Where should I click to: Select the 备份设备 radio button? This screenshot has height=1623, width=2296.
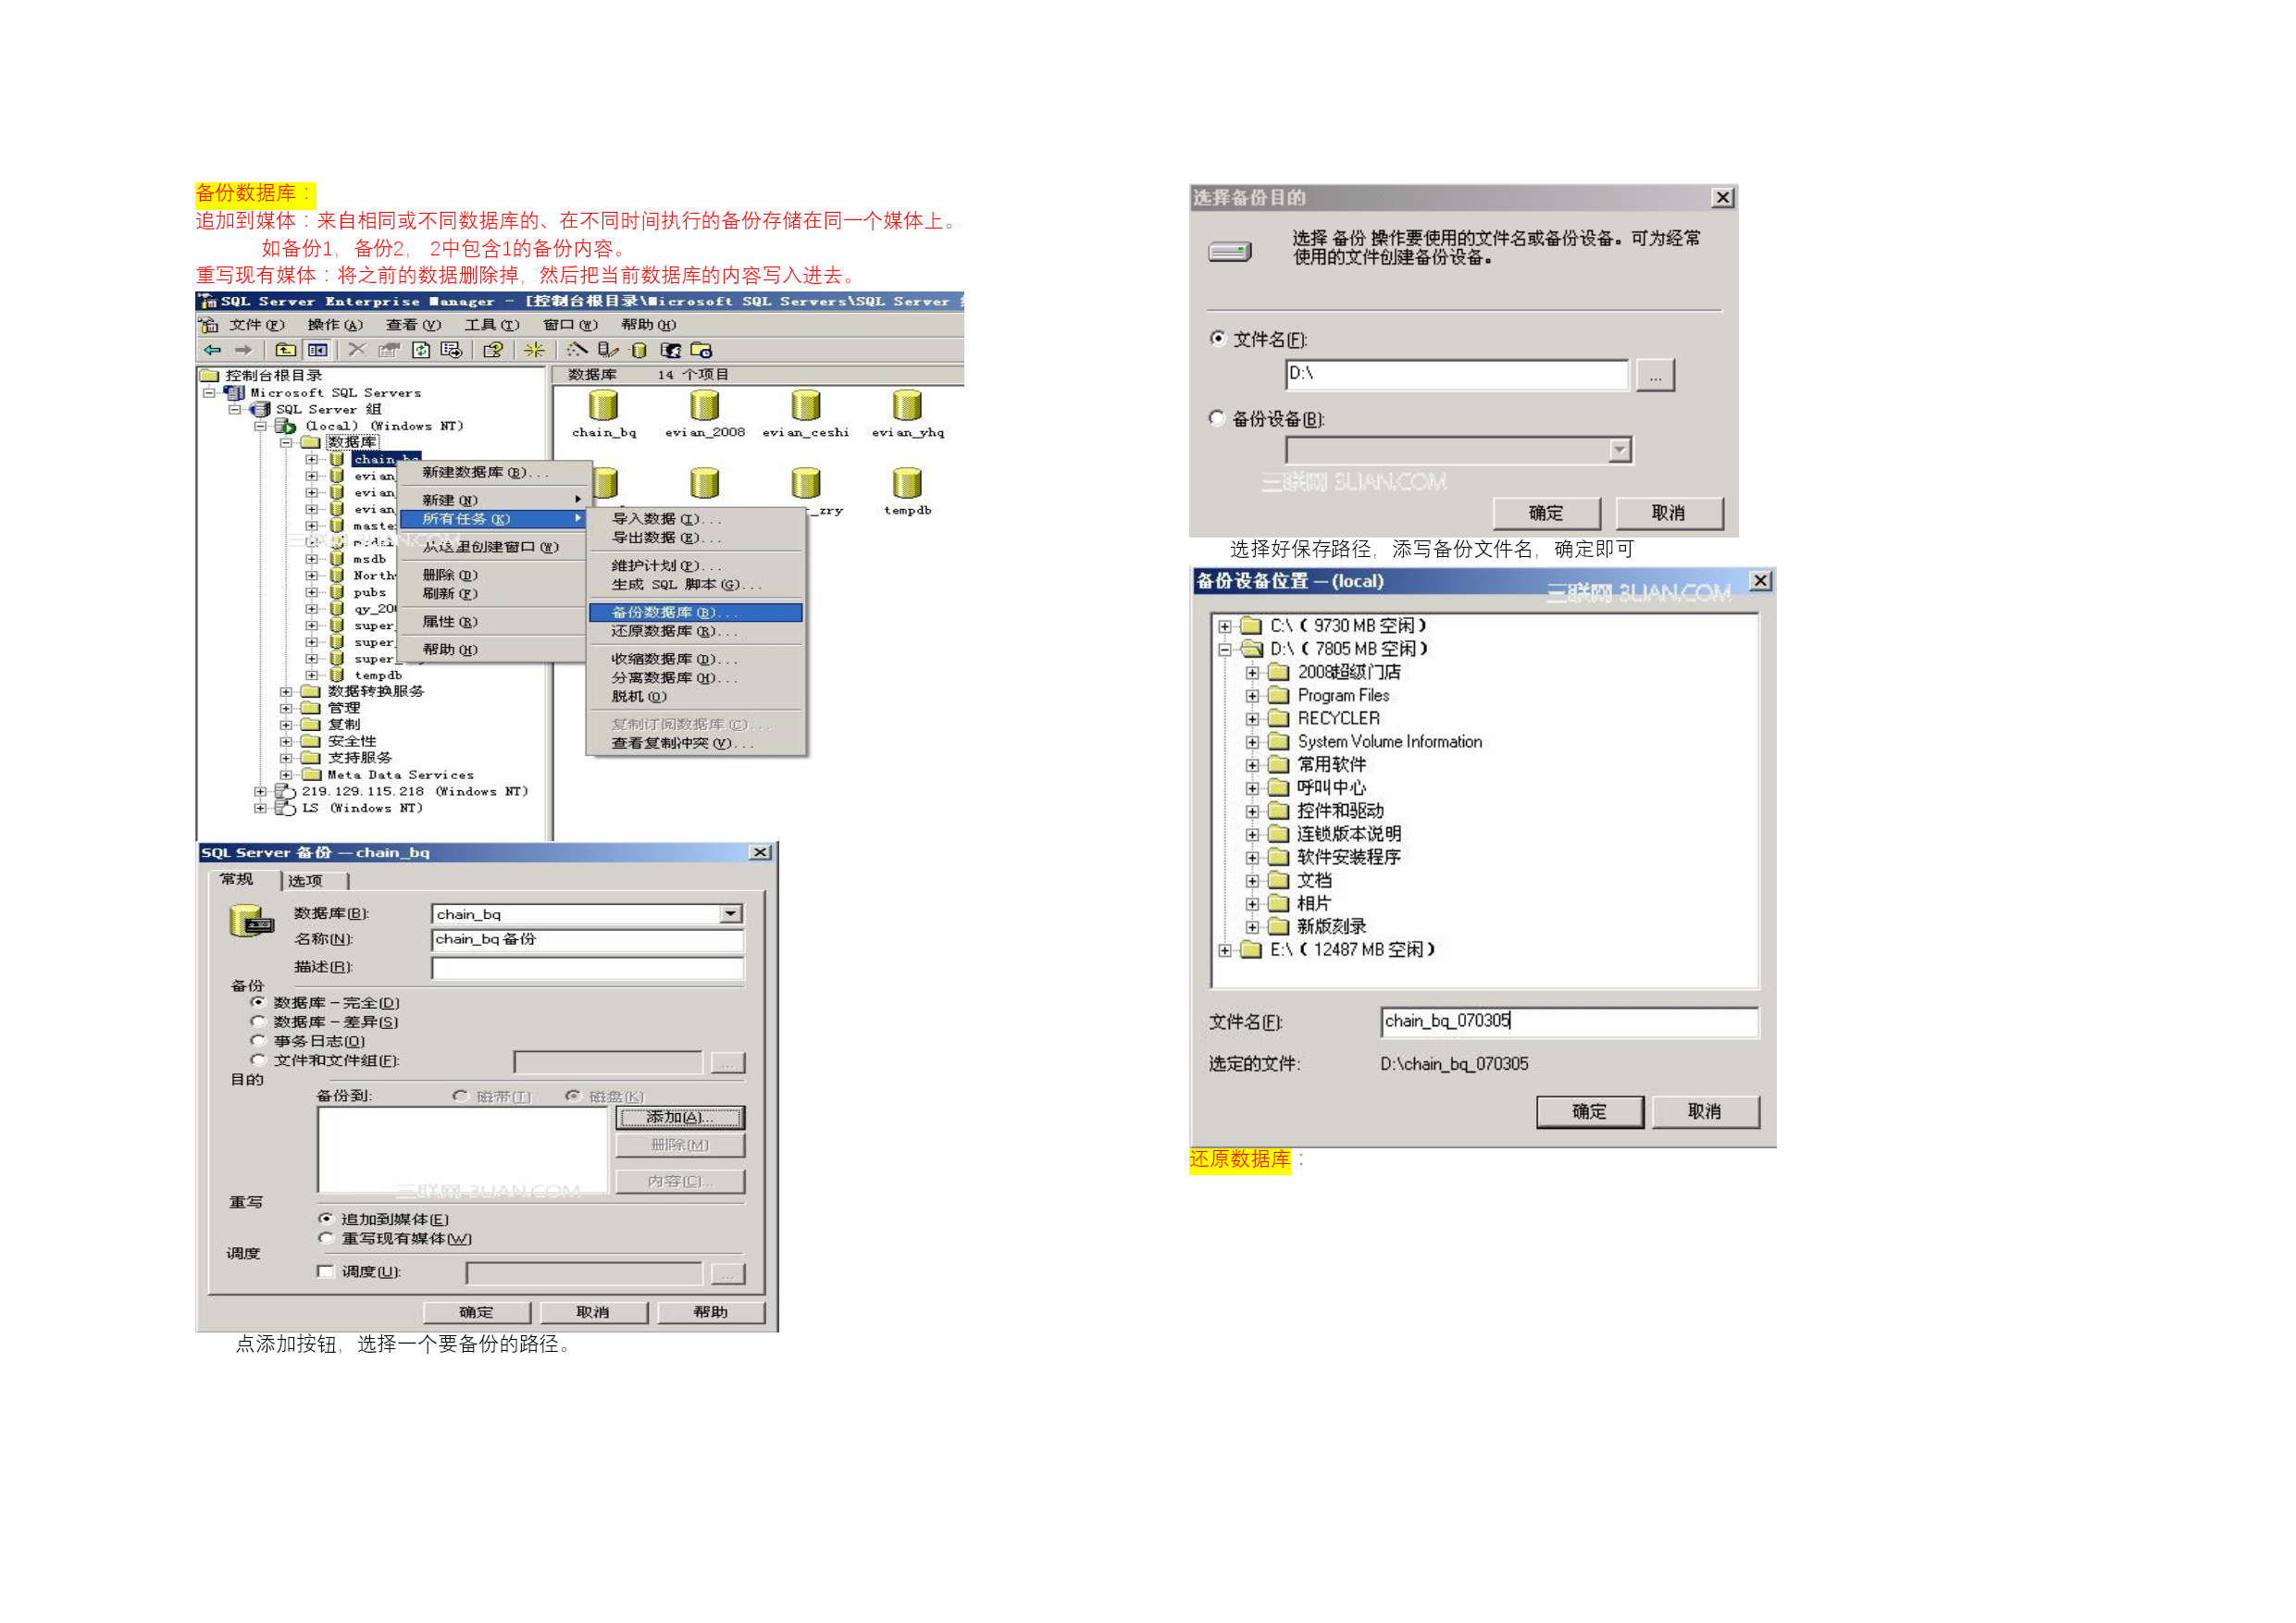pyautogui.click(x=1217, y=418)
